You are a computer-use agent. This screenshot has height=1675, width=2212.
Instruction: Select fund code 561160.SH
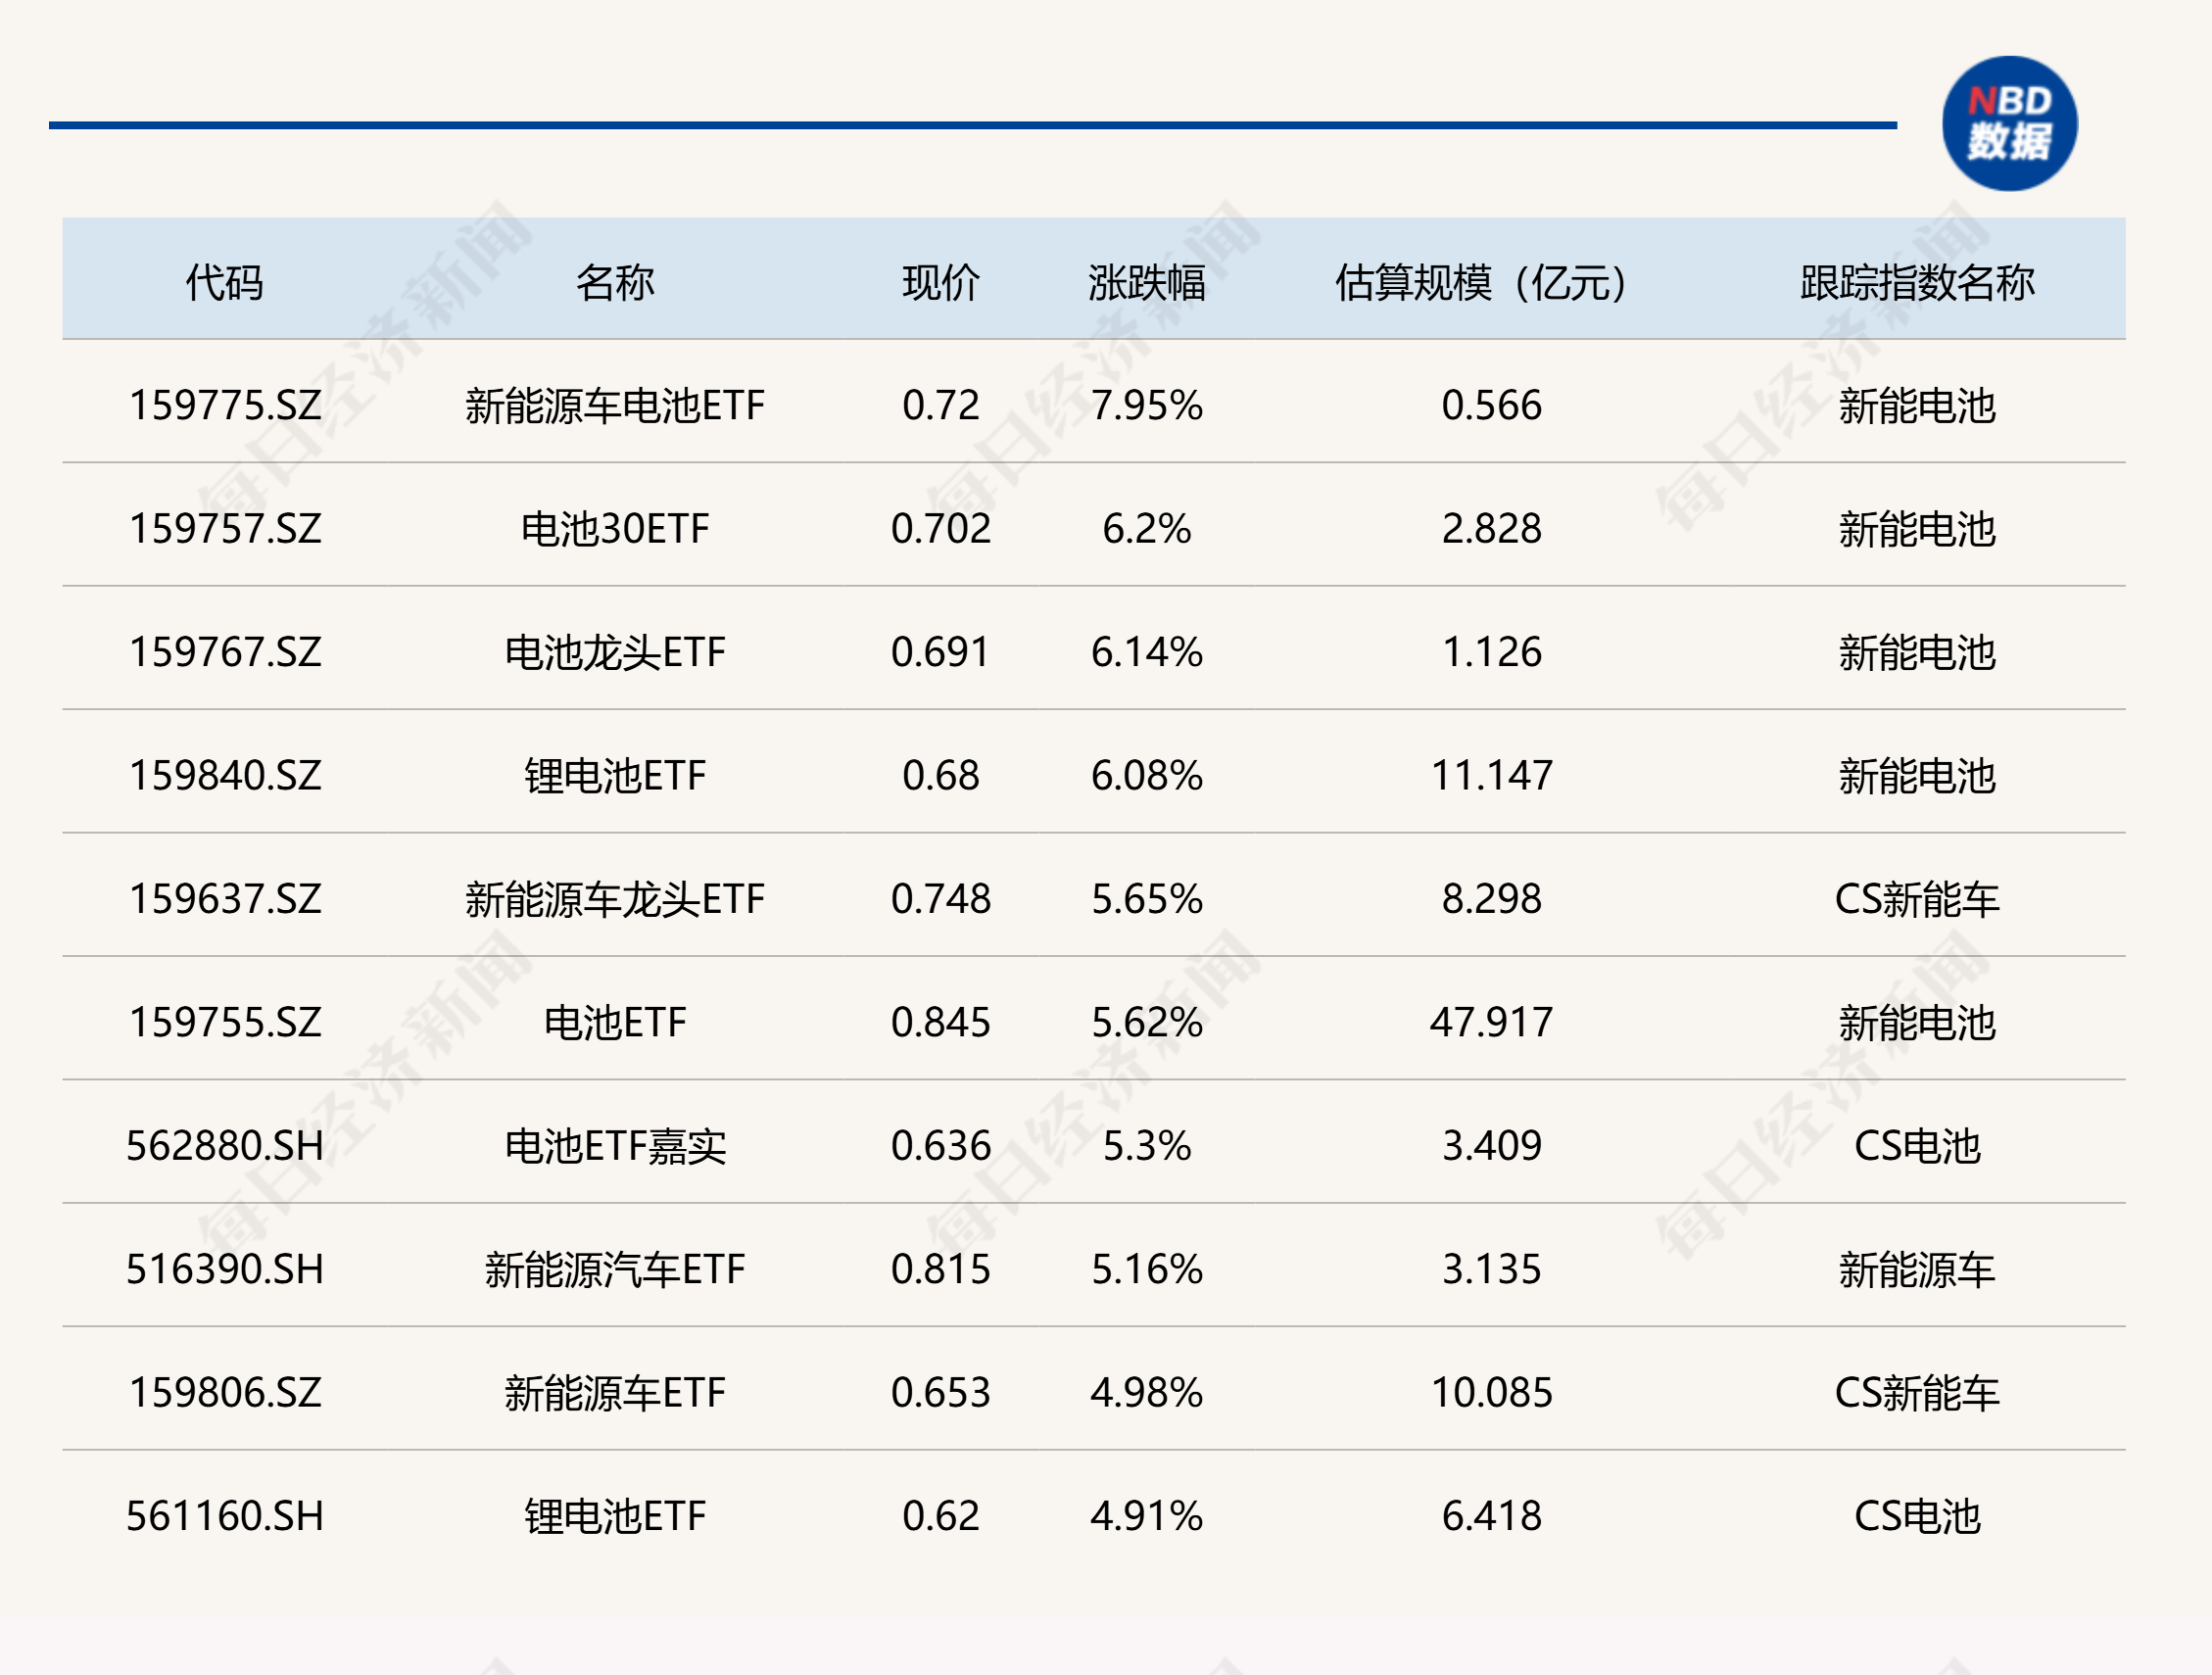pyautogui.click(x=225, y=1516)
